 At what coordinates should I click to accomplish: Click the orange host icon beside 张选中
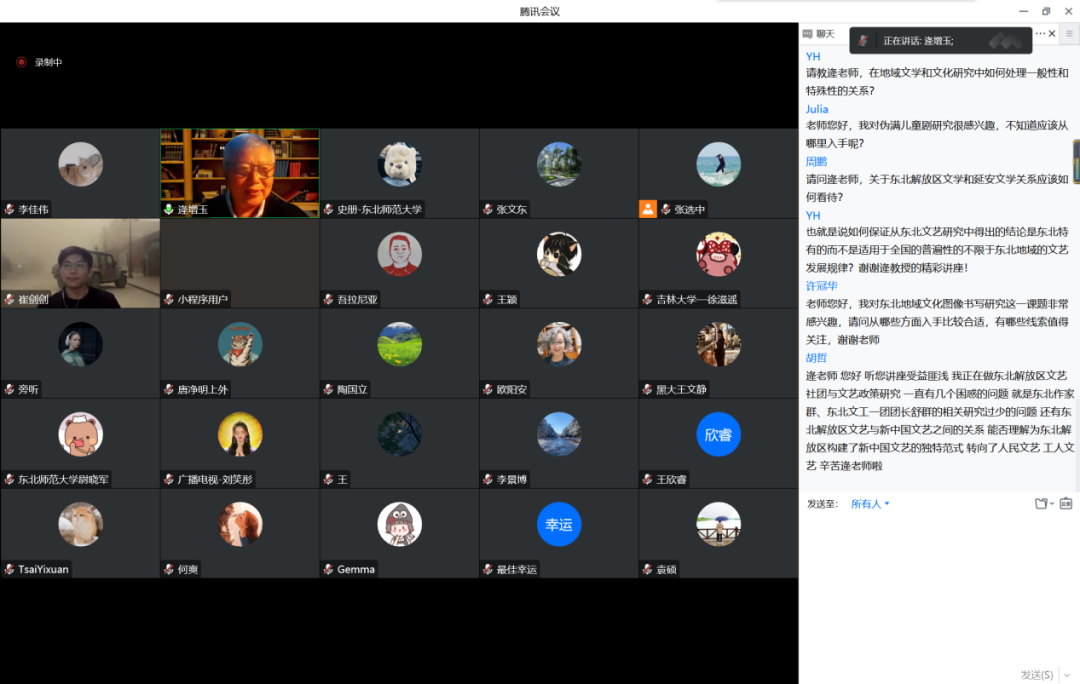point(647,209)
